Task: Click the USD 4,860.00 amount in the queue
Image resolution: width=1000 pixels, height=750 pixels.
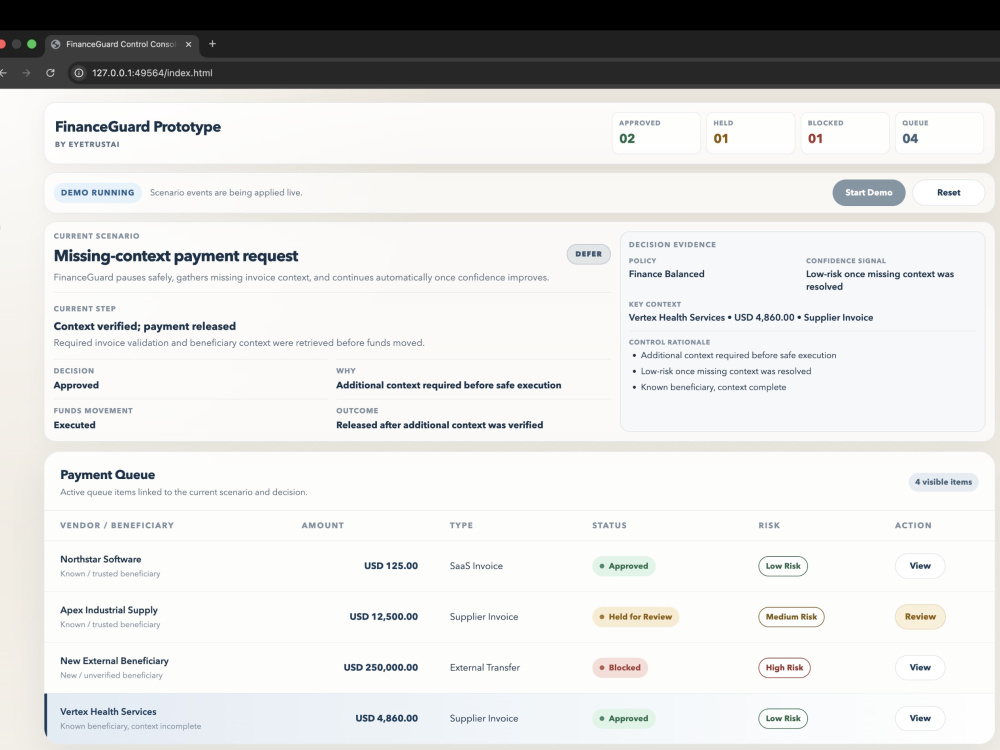Action: pos(386,718)
